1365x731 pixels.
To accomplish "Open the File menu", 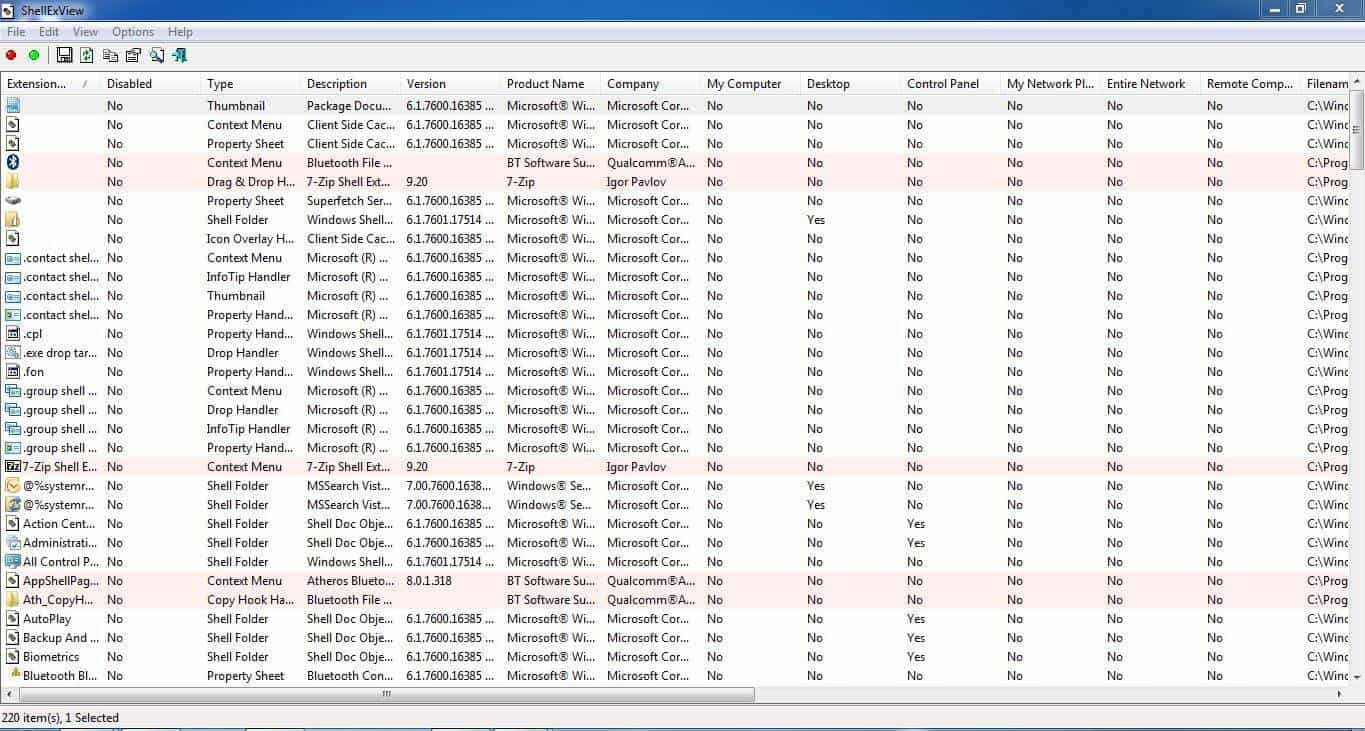I will click(x=16, y=32).
